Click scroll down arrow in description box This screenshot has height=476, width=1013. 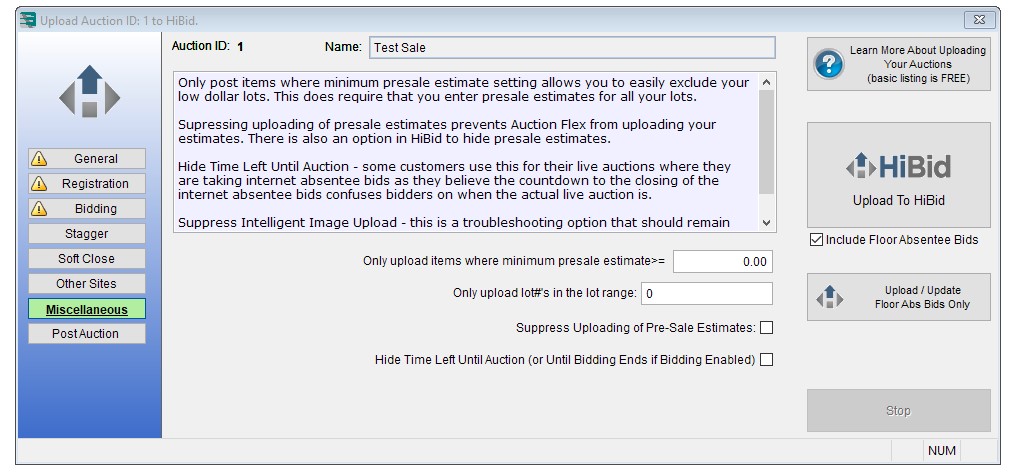click(x=766, y=222)
